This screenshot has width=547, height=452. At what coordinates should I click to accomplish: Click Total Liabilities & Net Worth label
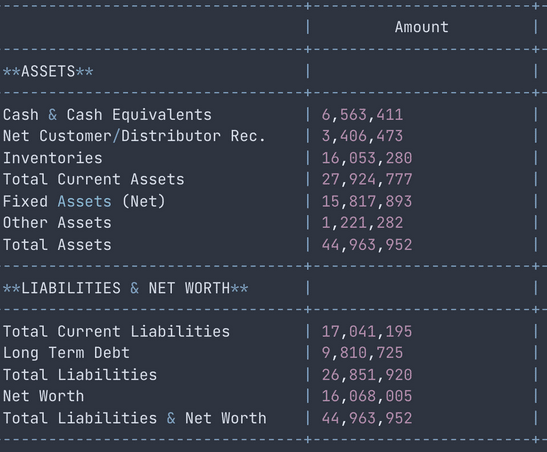click(135, 418)
